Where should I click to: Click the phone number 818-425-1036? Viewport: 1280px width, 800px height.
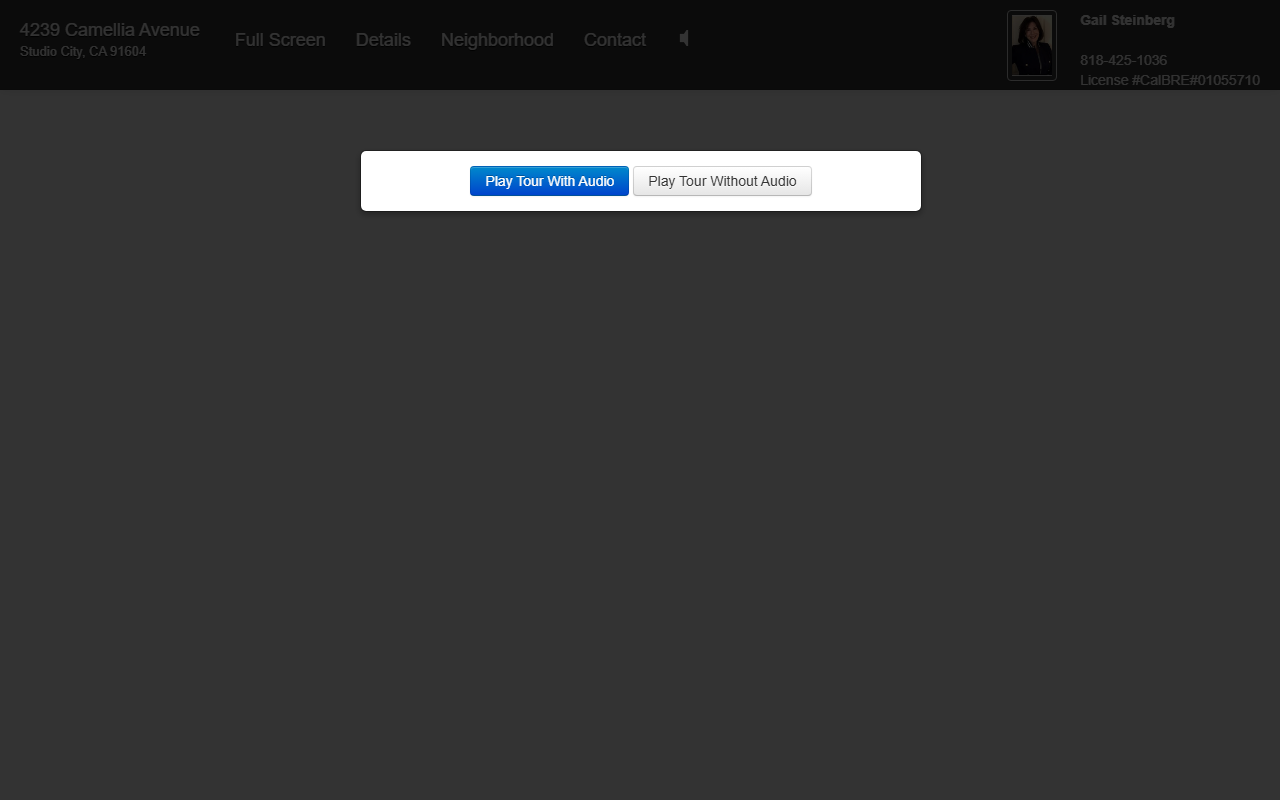pos(1123,60)
